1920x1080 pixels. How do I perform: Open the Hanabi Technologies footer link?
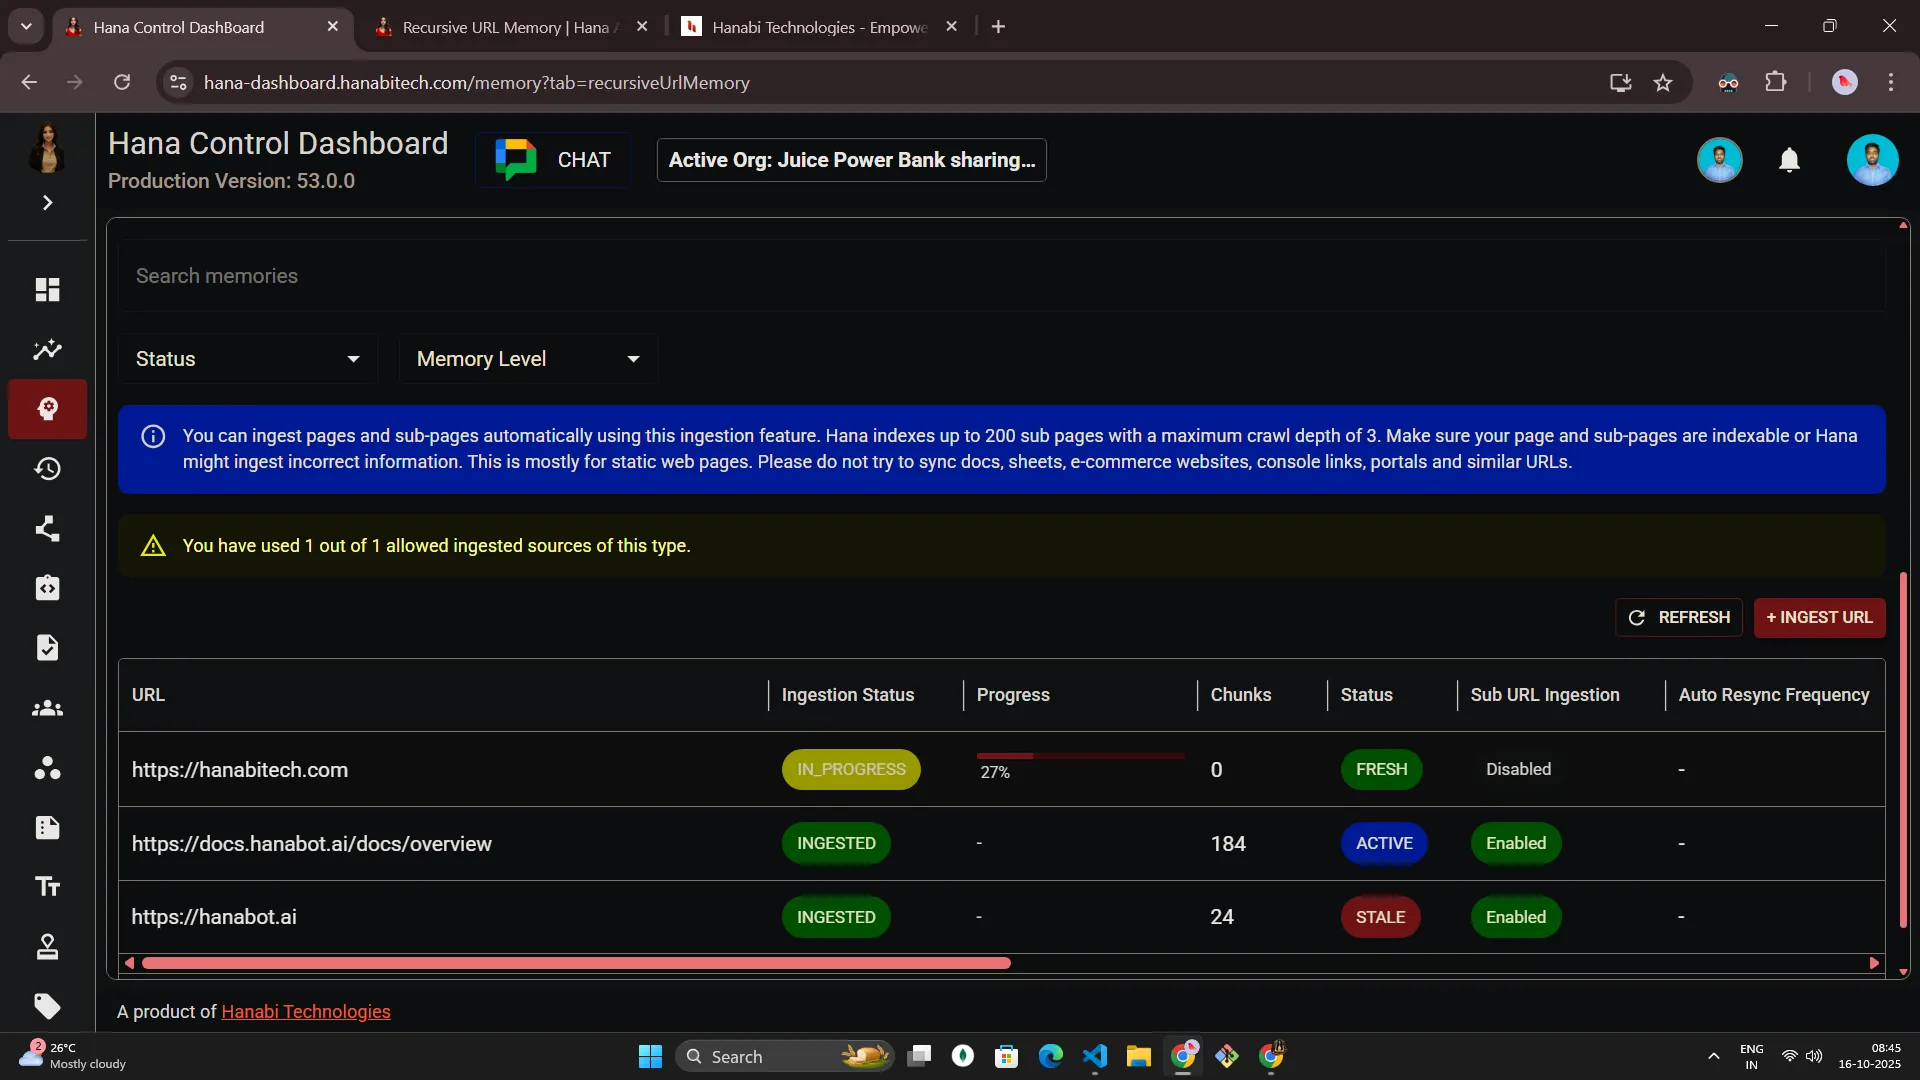pos(305,1012)
